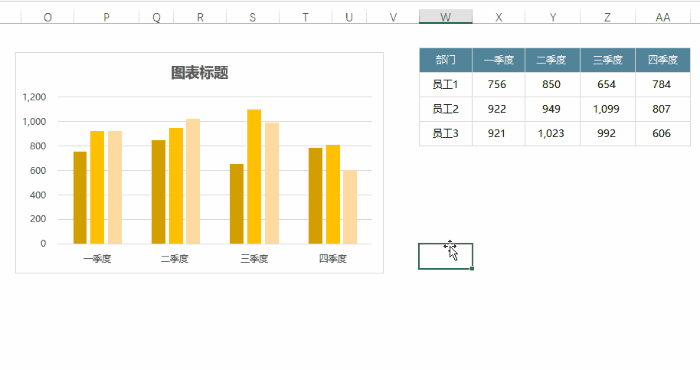Select column header V
Screen dimensions: 700x370
click(x=393, y=17)
